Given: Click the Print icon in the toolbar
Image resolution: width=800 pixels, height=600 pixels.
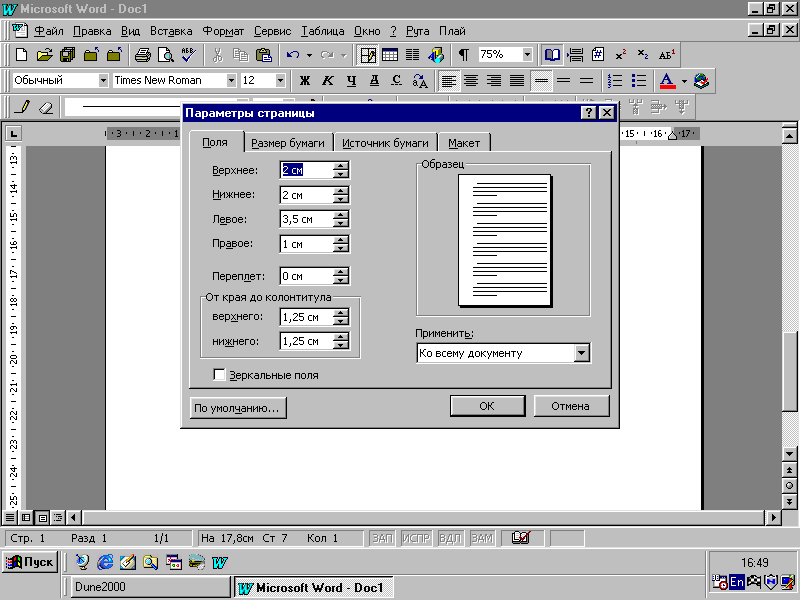Looking at the screenshot, I should click(x=142, y=55).
